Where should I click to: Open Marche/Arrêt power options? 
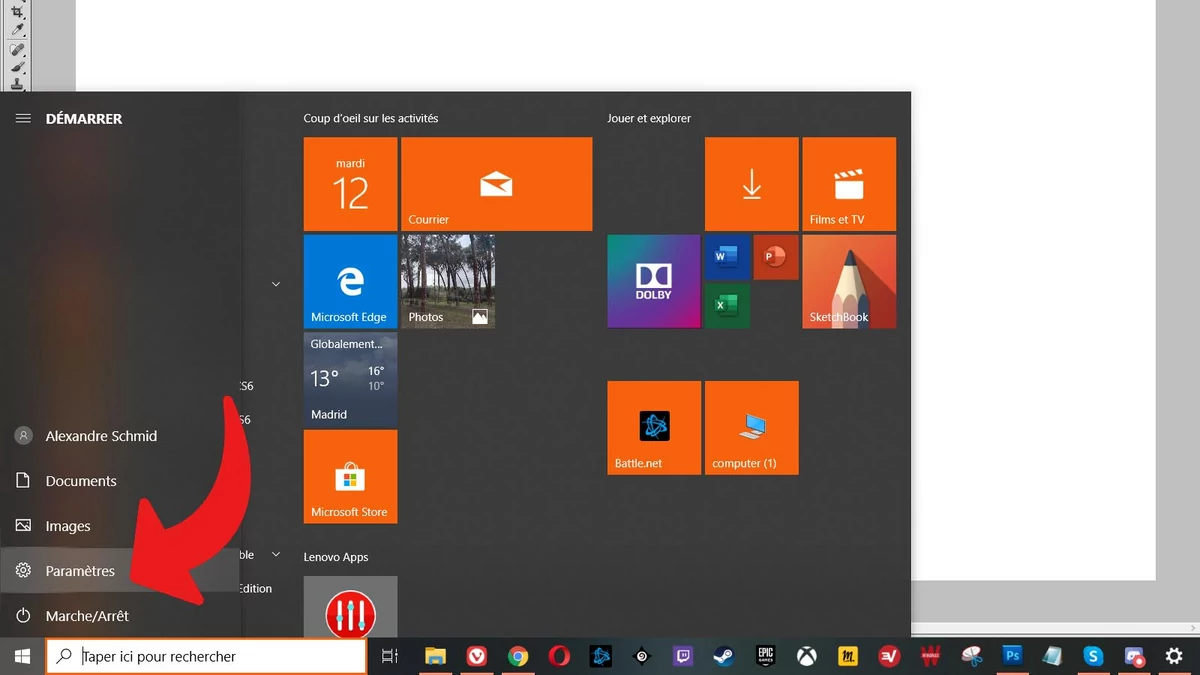87,616
